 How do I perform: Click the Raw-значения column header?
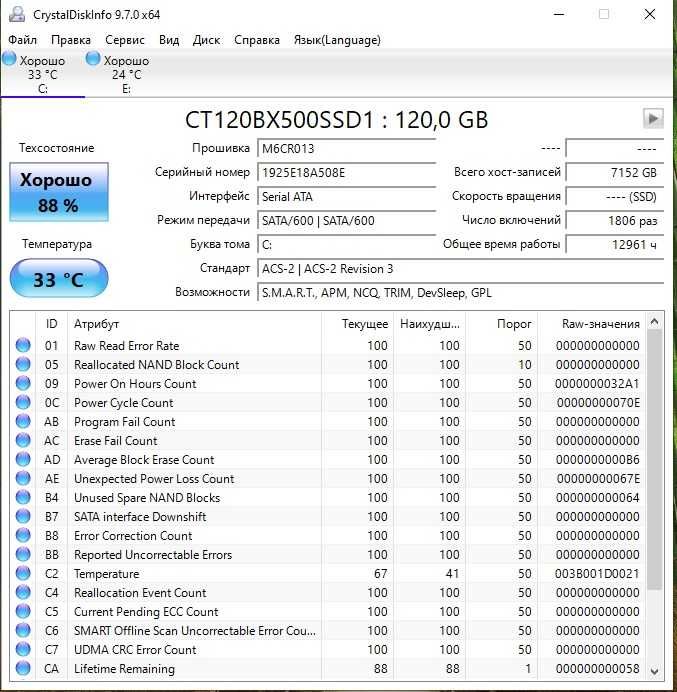[x=590, y=324]
